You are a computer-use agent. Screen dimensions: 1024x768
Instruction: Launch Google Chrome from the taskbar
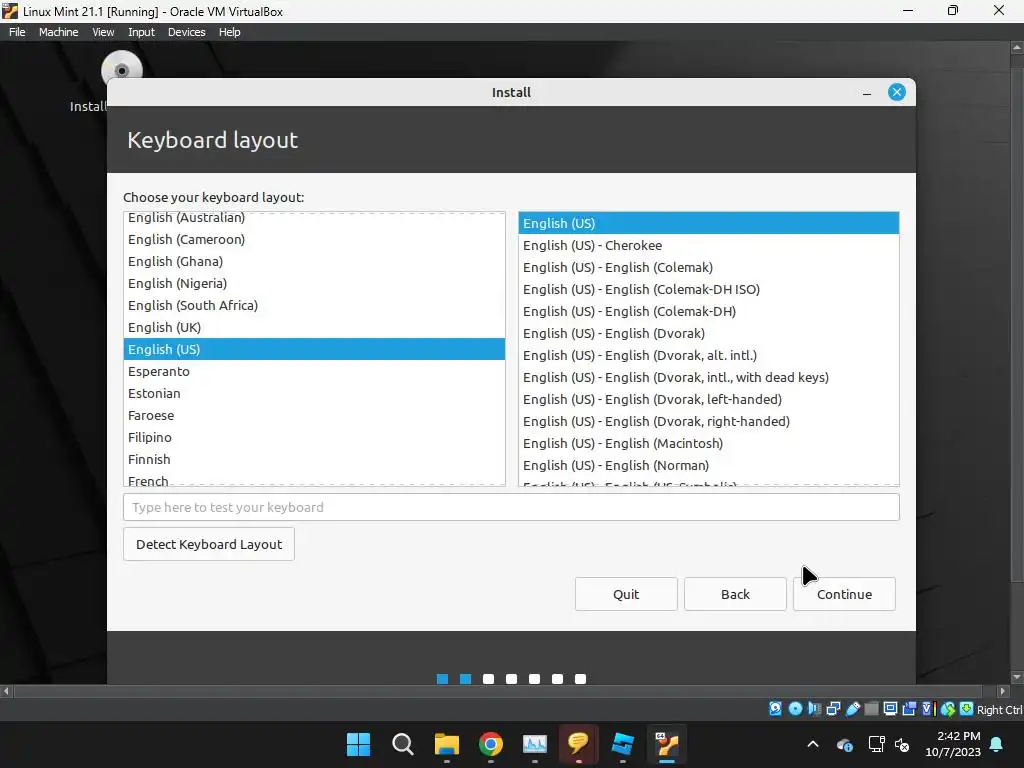[490, 744]
